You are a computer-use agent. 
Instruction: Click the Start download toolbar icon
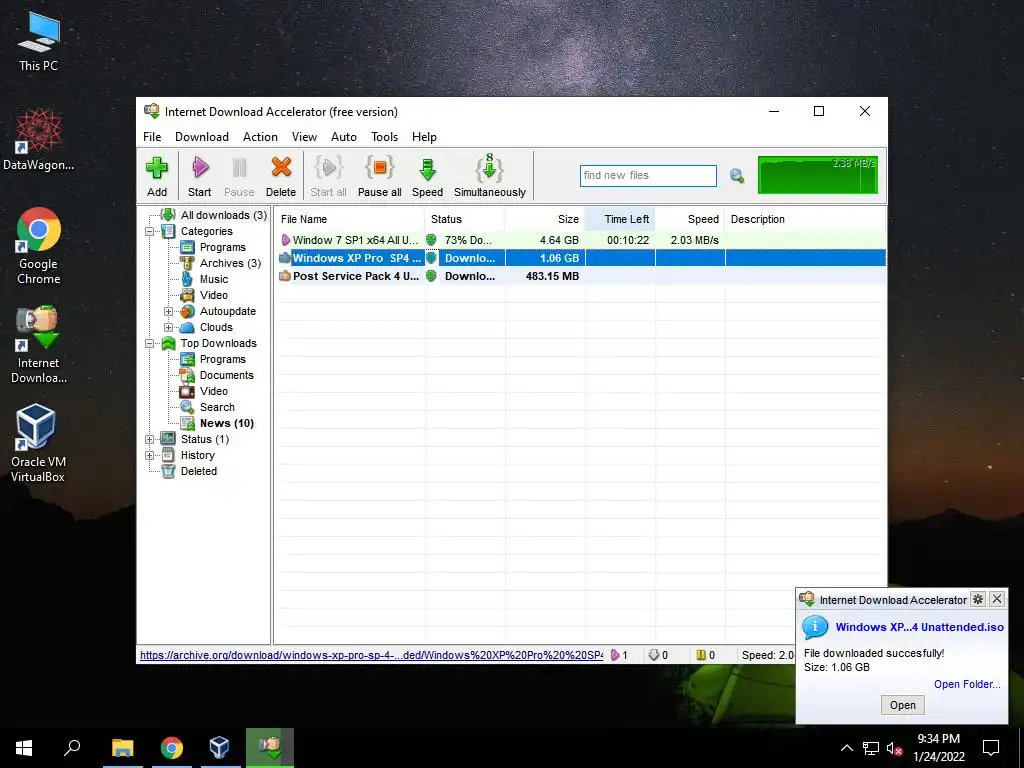tap(200, 168)
